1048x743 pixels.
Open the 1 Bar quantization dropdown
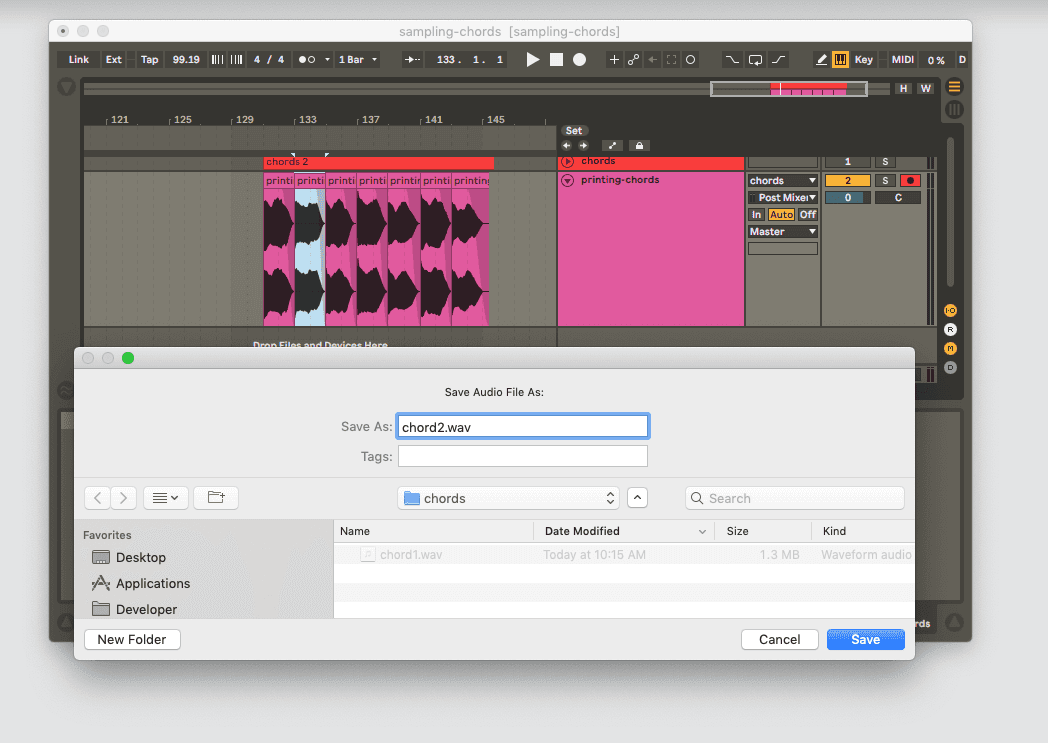tap(357, 59)
